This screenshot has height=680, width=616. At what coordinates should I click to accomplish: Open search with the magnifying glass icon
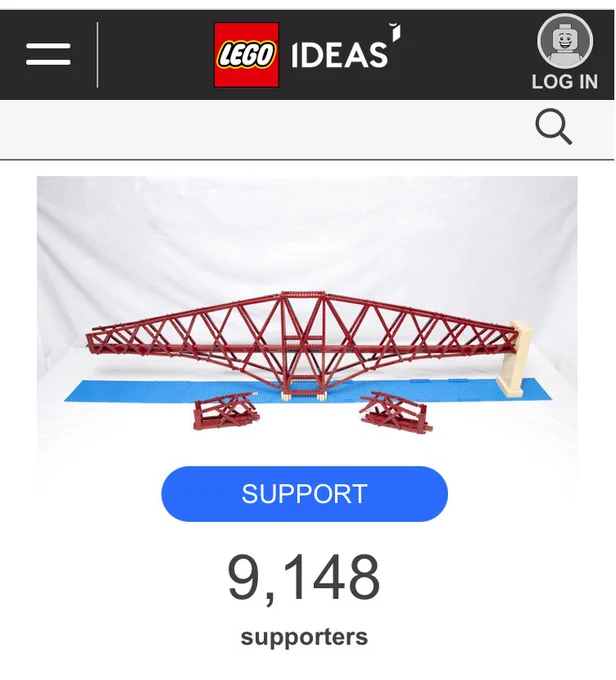[554, 127]
